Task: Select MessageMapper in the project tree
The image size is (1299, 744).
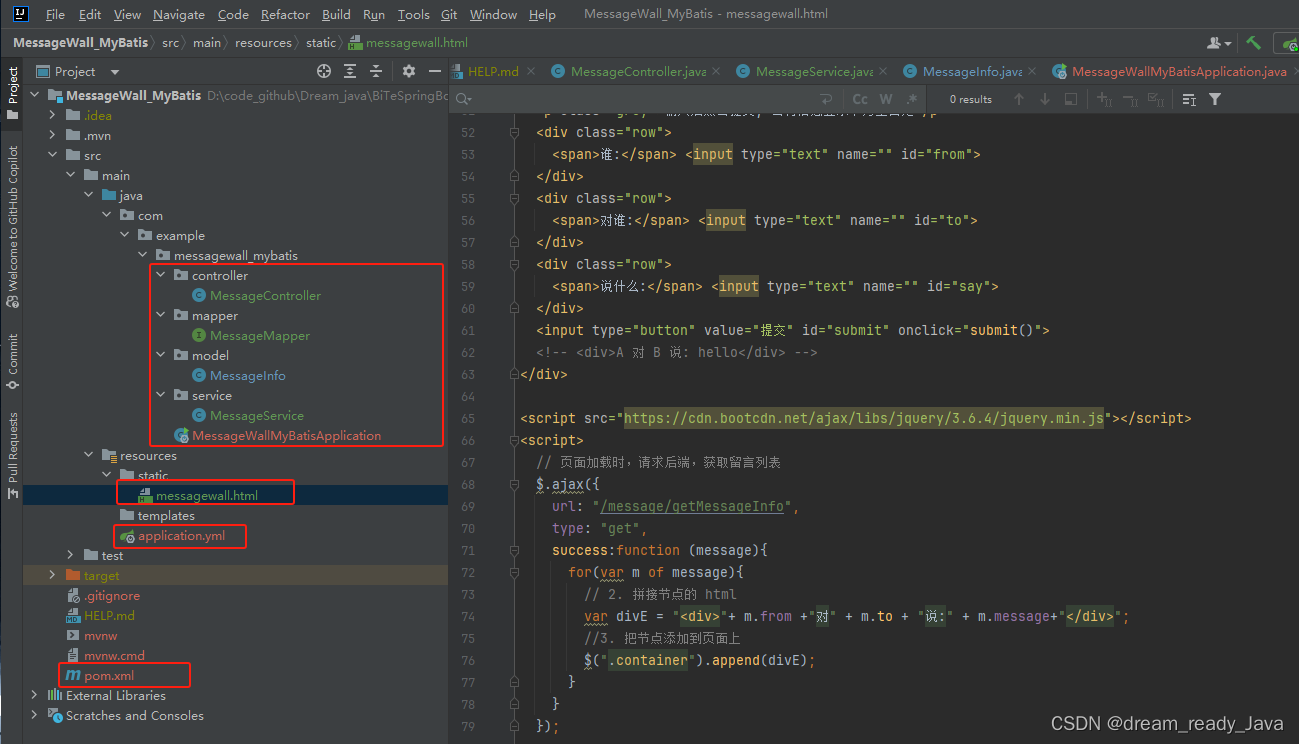Action: [x=260, y=335]
